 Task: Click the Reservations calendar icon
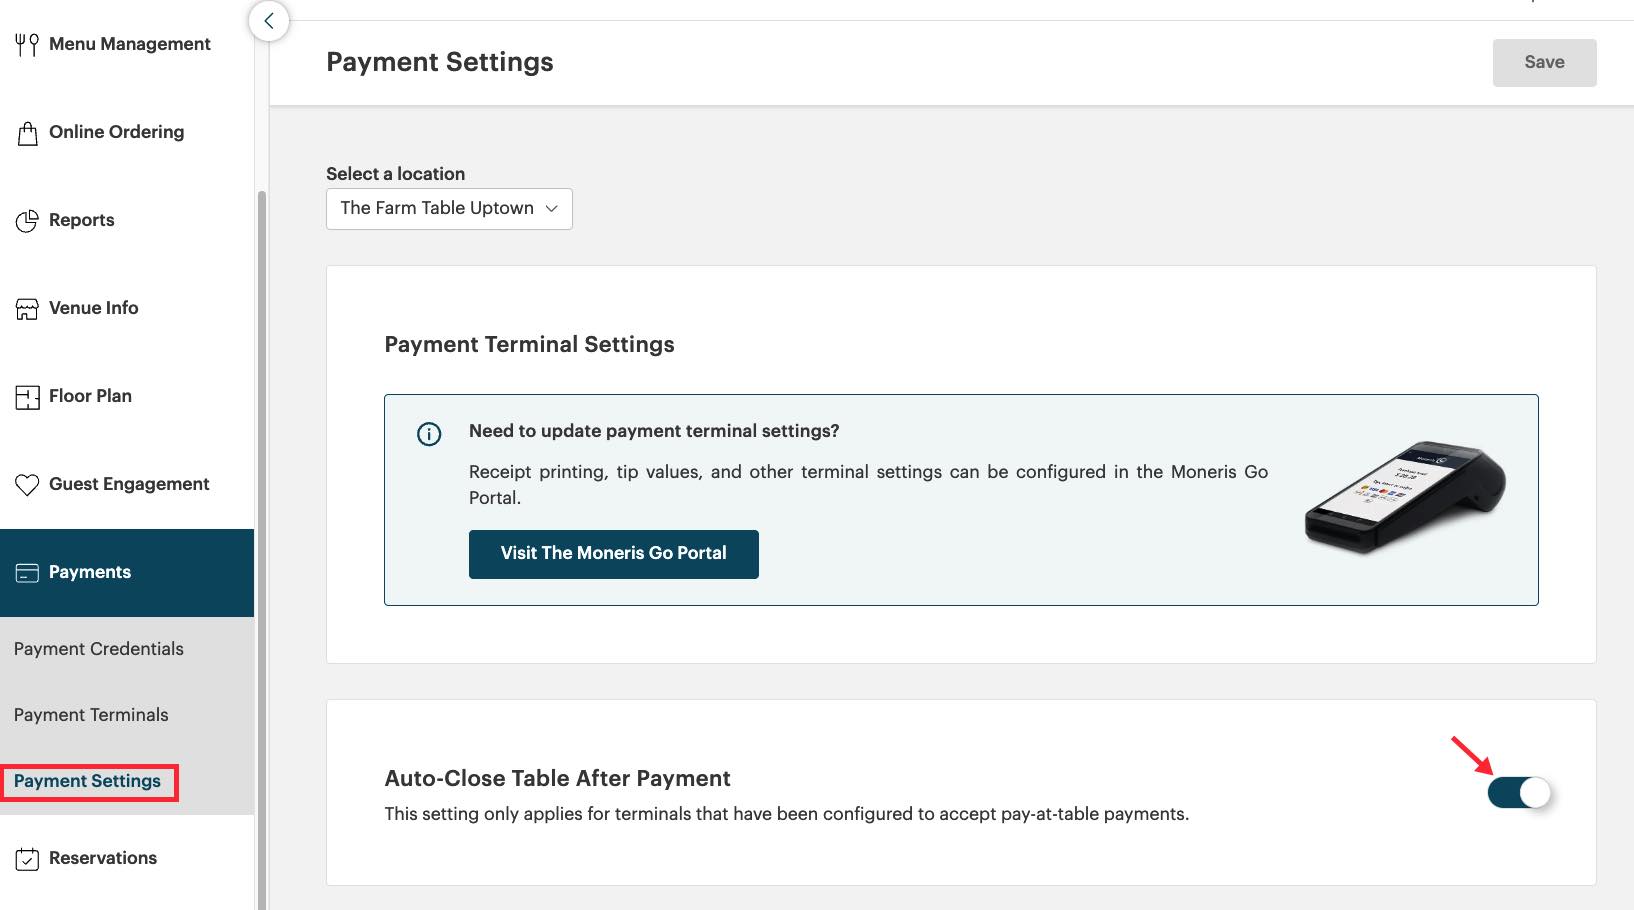27,859
